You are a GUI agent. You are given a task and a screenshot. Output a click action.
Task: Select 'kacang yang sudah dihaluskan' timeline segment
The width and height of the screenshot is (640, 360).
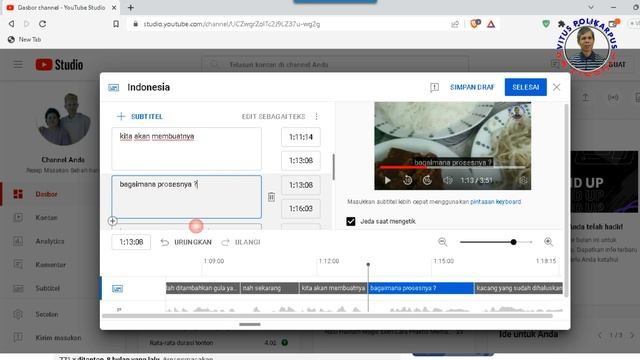coord(519,288)
